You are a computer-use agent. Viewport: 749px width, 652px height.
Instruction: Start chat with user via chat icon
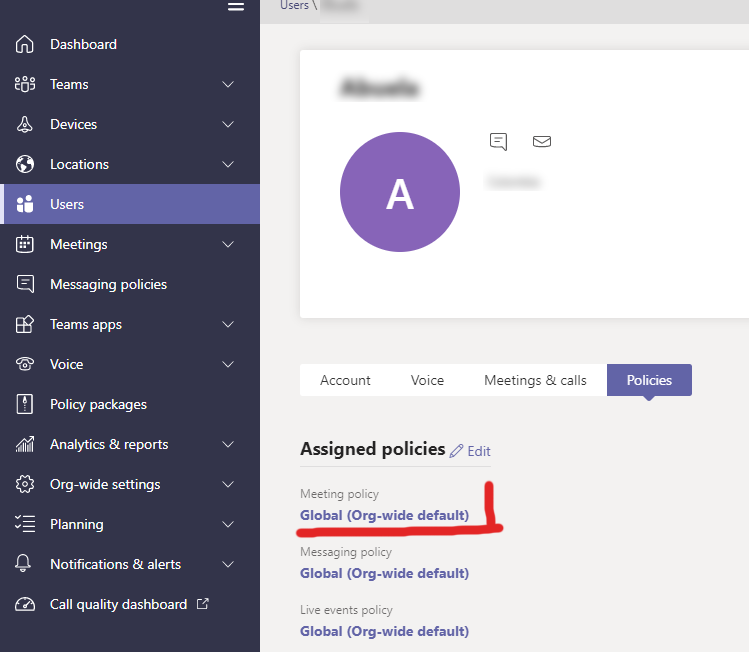498,141
